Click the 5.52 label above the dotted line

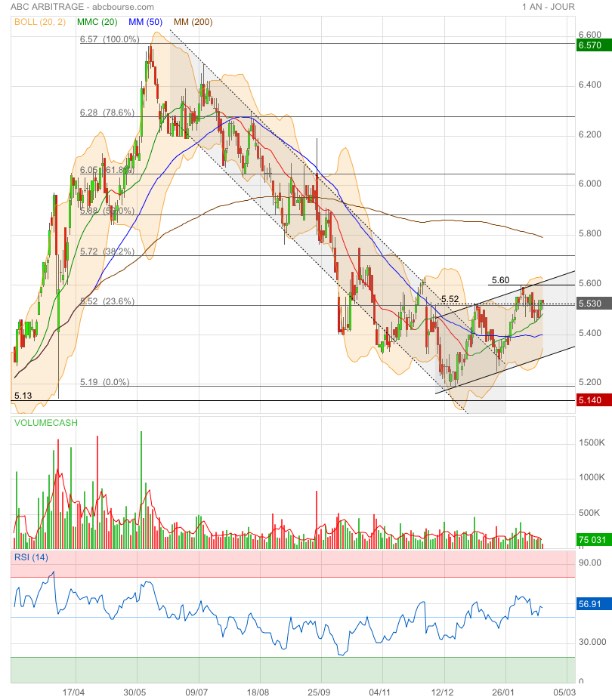[x=450, y=299]
